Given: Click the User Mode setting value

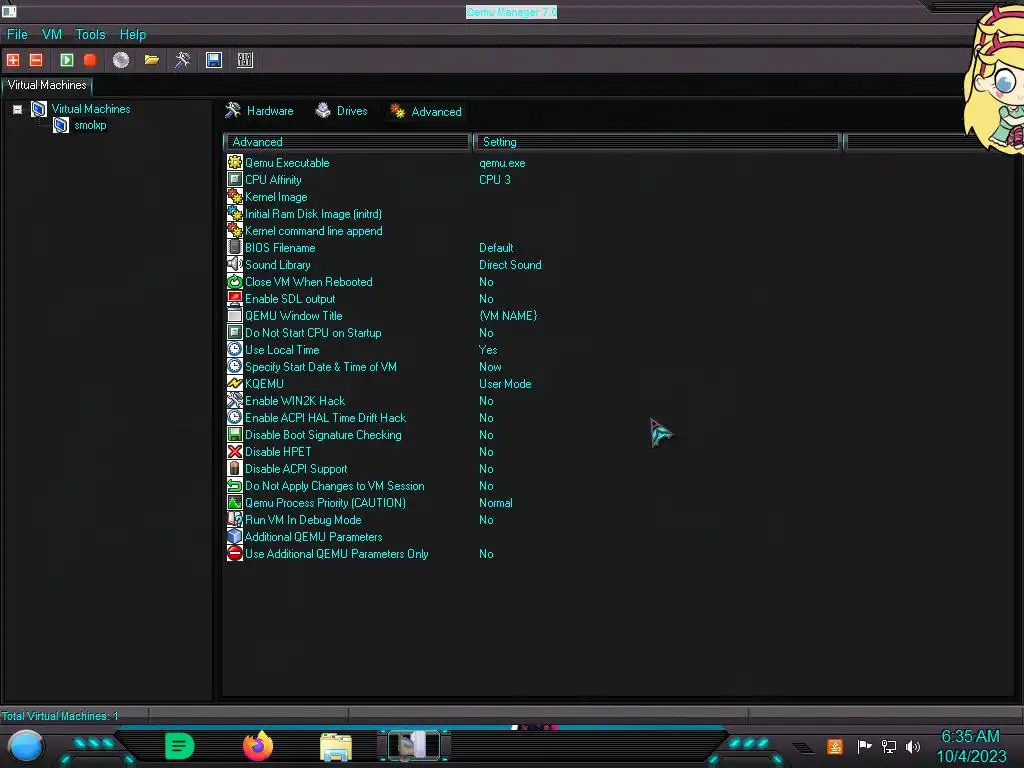Looking at the screenshot, I should pos(505,383).
